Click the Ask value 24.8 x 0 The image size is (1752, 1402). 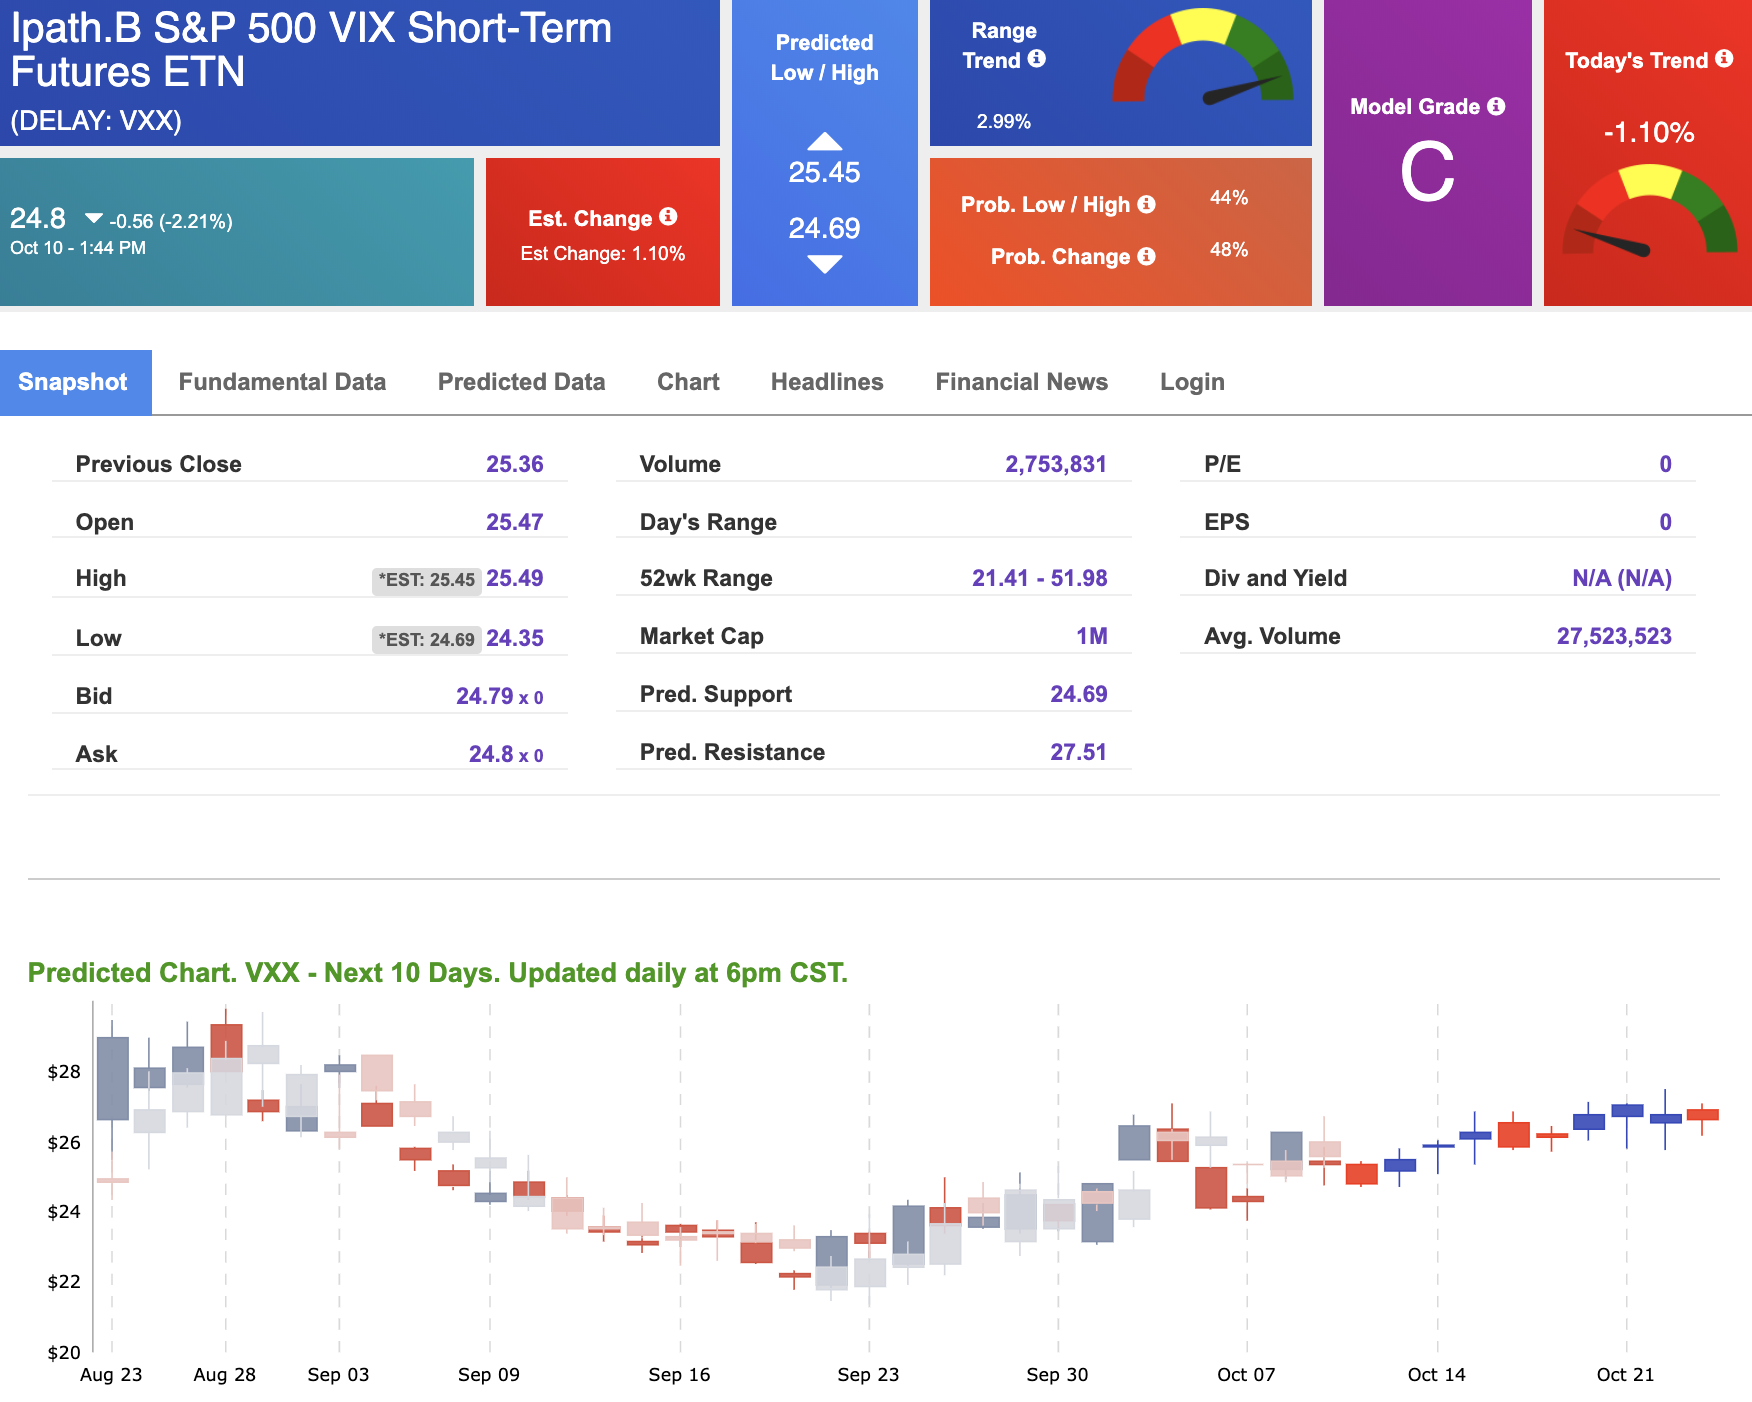point(506,754)
